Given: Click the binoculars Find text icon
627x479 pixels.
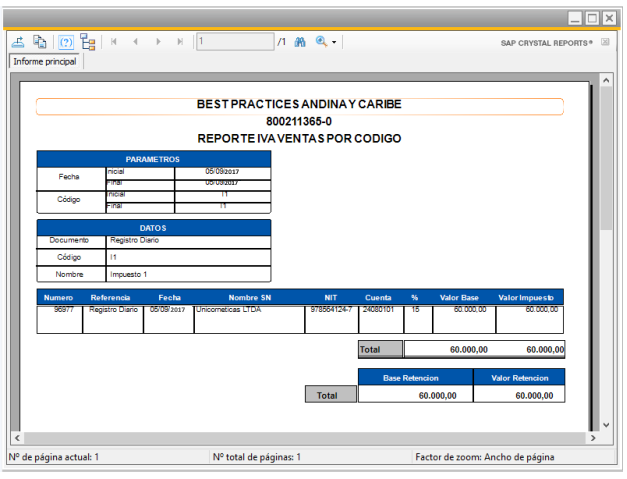Looking at the screenshot, I should tap(299, 42).
